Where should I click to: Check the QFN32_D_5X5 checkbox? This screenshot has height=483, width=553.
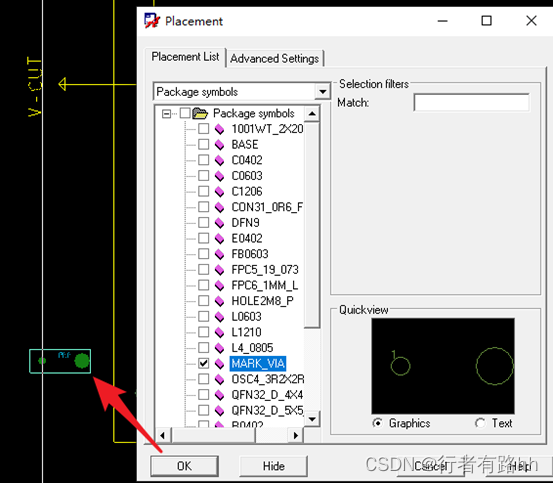203,410
